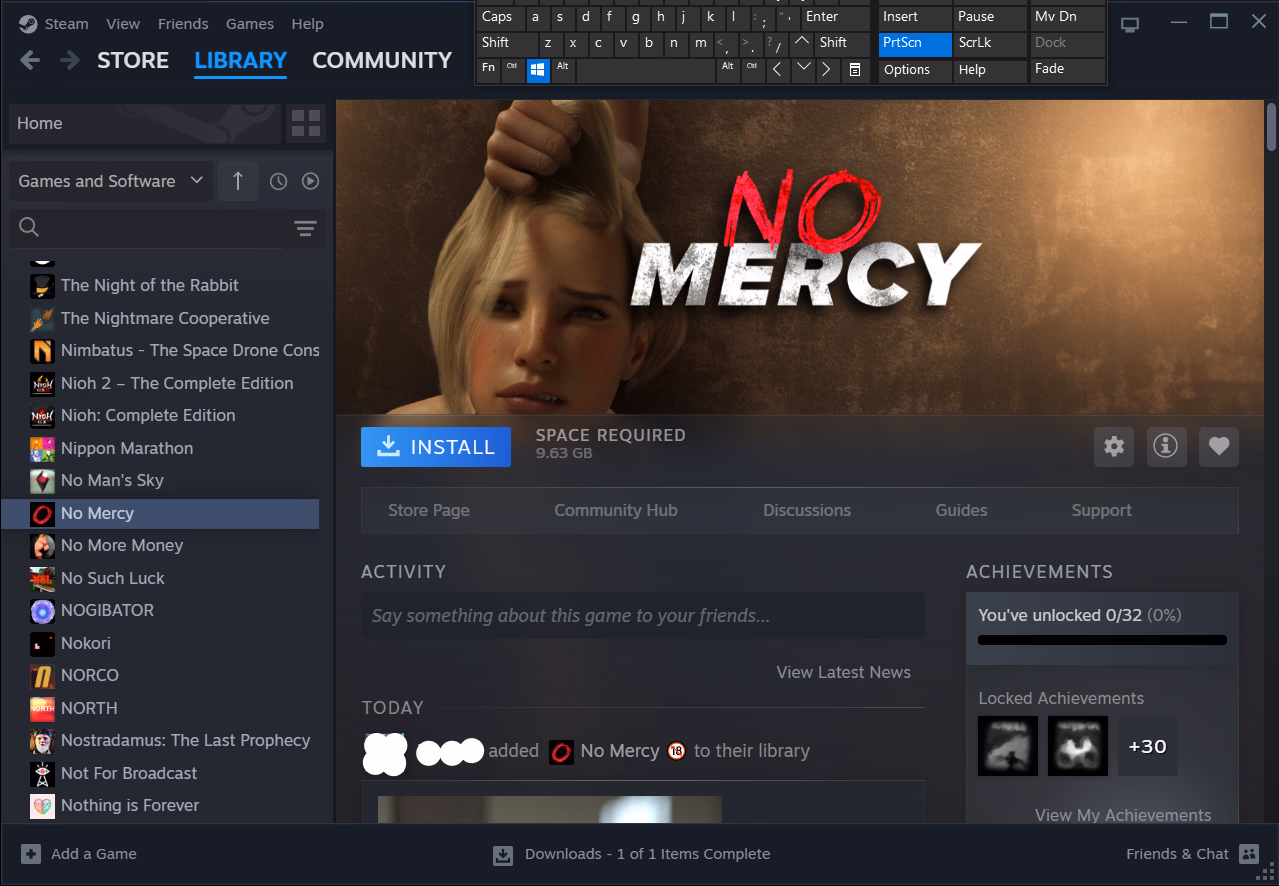The height and width of the screenshot is (886, 1279).
Task: Expand Games and Software dropdown
Action: (110, 181)
